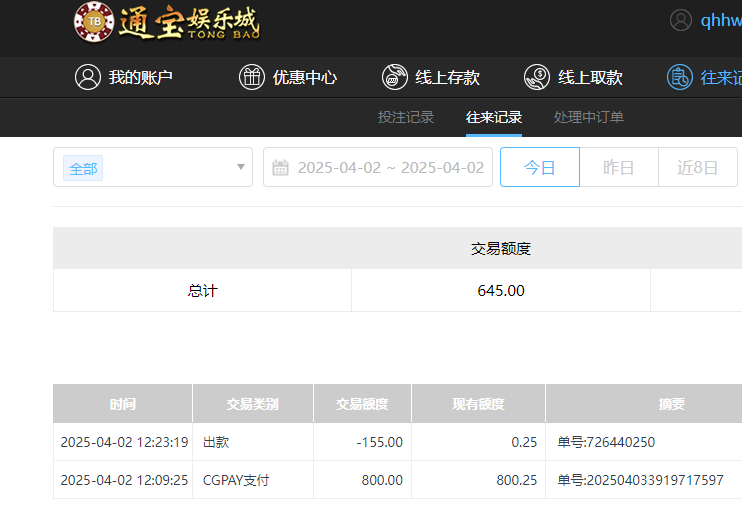This screenshot has width=742, height=511.
Task: Click the username qhhw link
Action: [720, 21]
